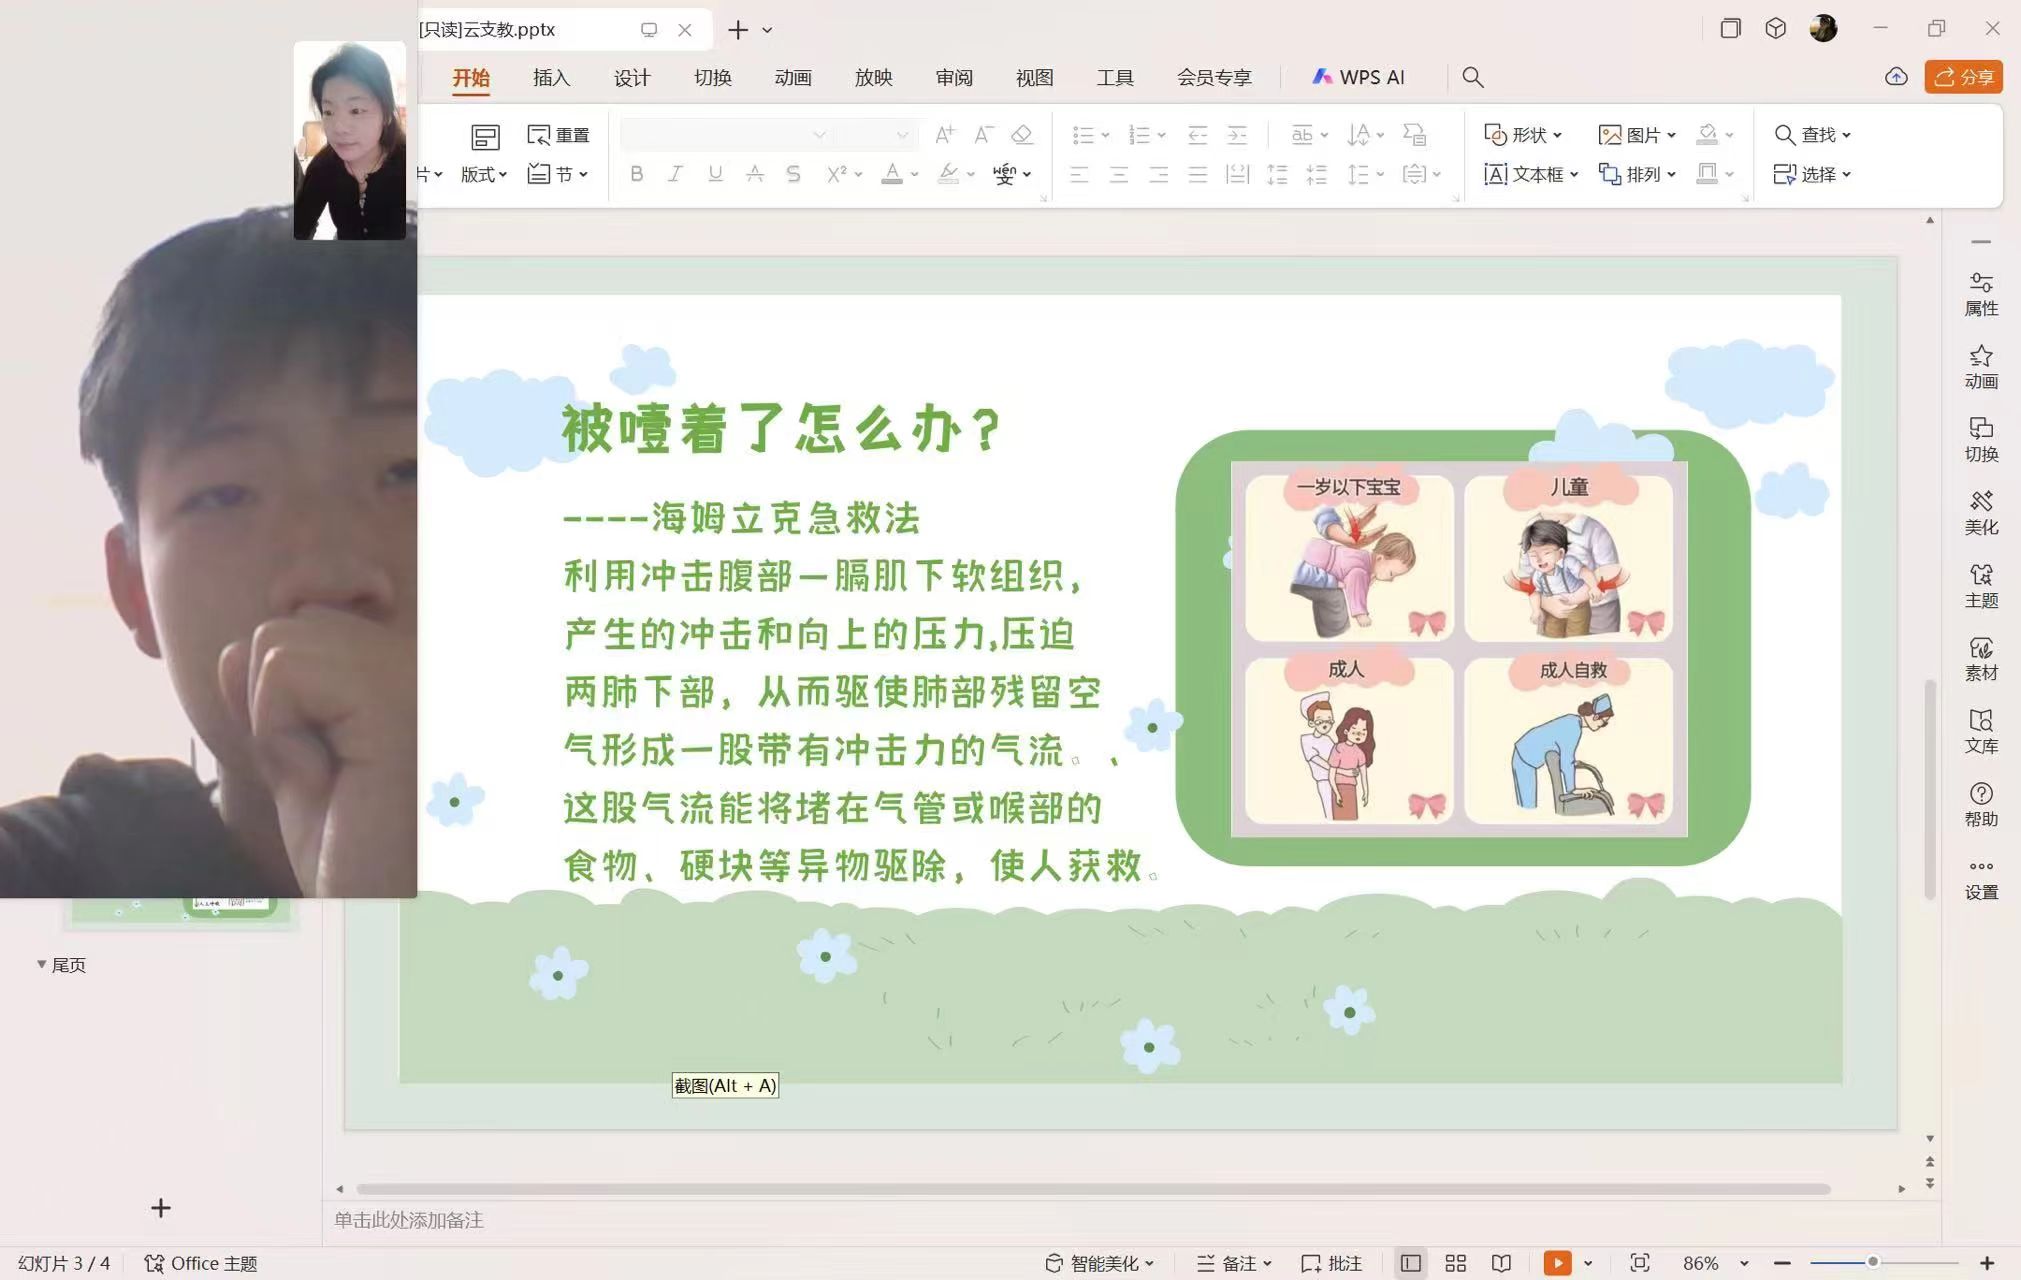The image size is (2021, 1280).
Task: Switch to normal view mode
Action: [1410, 1263]
